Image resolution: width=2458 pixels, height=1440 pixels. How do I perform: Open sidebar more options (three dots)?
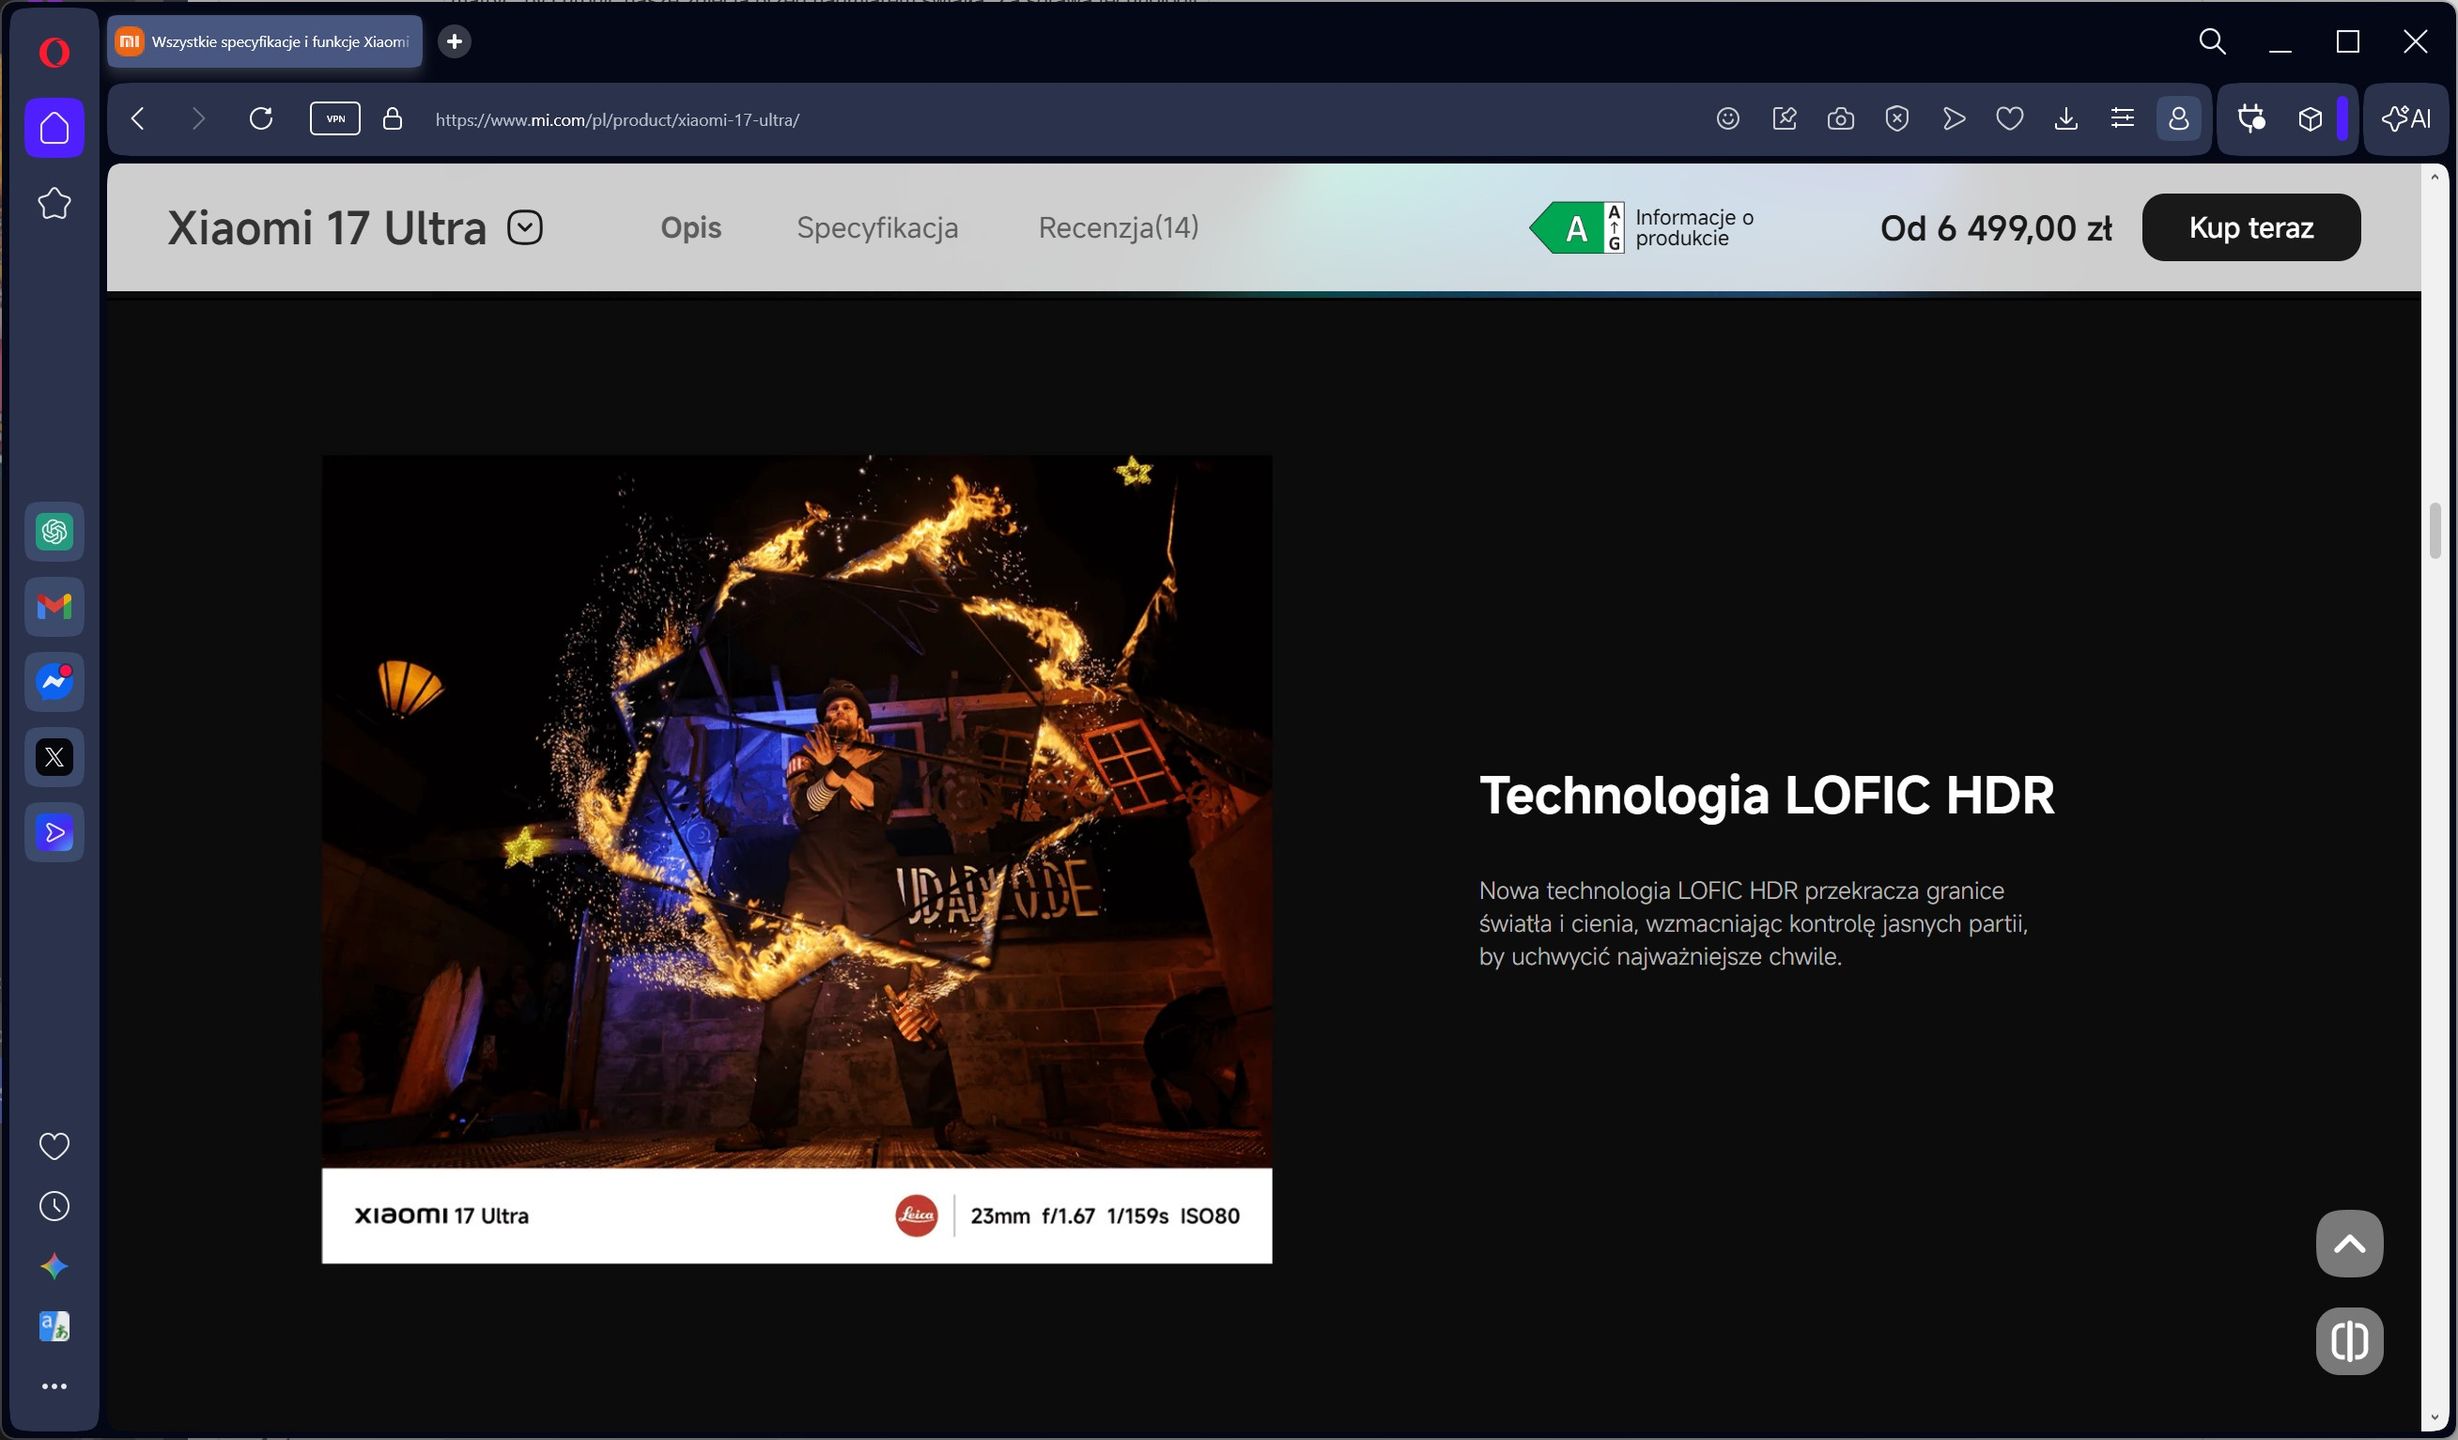54,1387
